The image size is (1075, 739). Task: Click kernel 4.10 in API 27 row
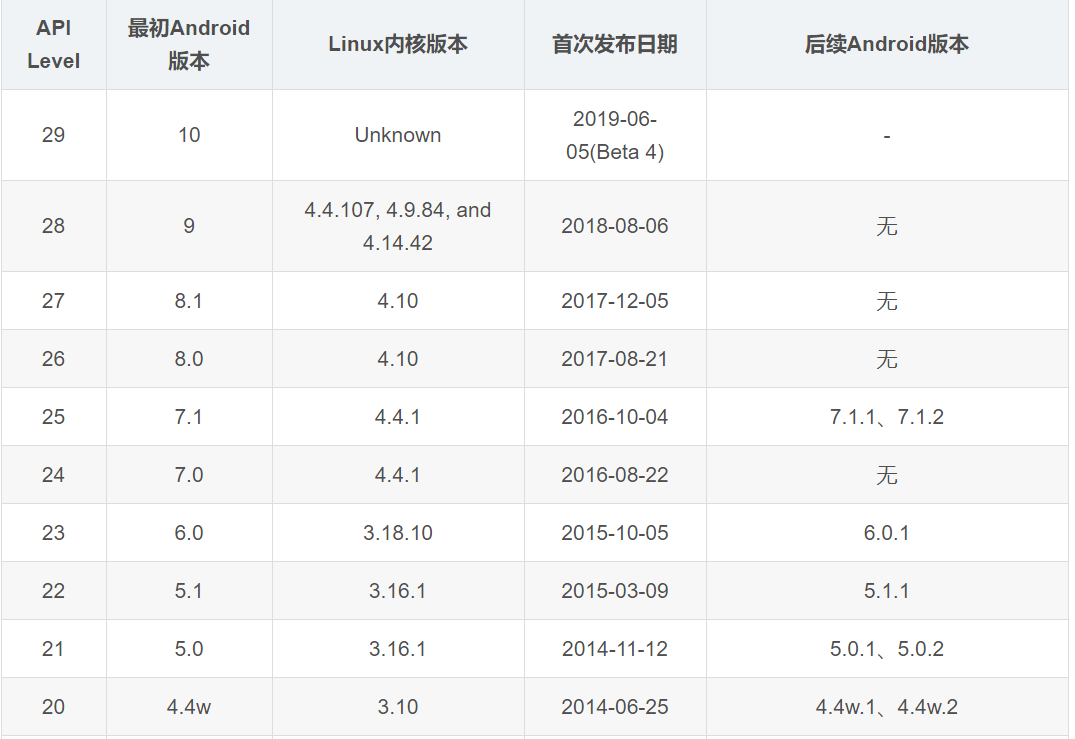coord(398,301)
